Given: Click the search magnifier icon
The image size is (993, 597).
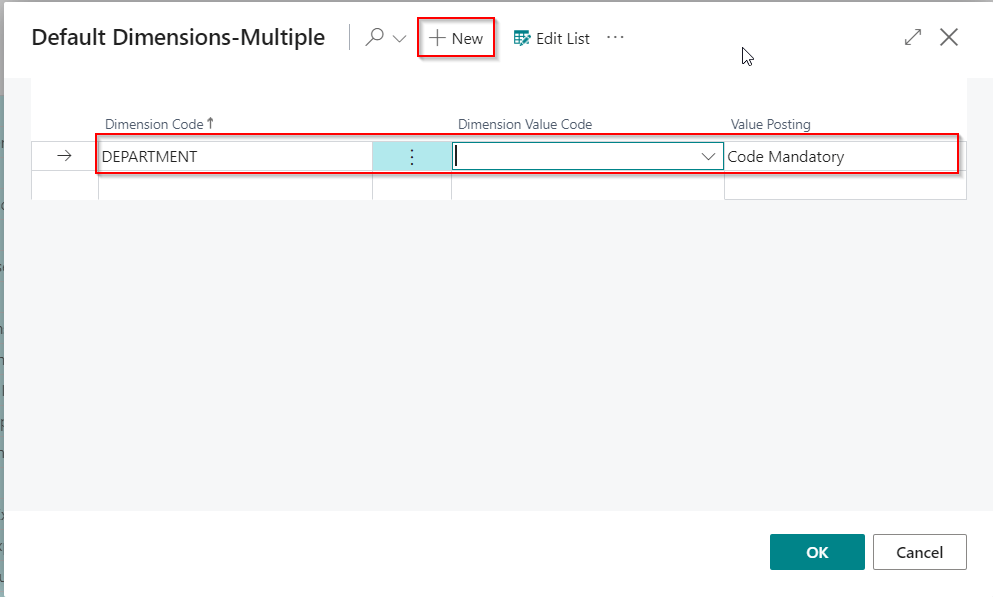Looking at the screenshot, I should [x=375, y=38].
